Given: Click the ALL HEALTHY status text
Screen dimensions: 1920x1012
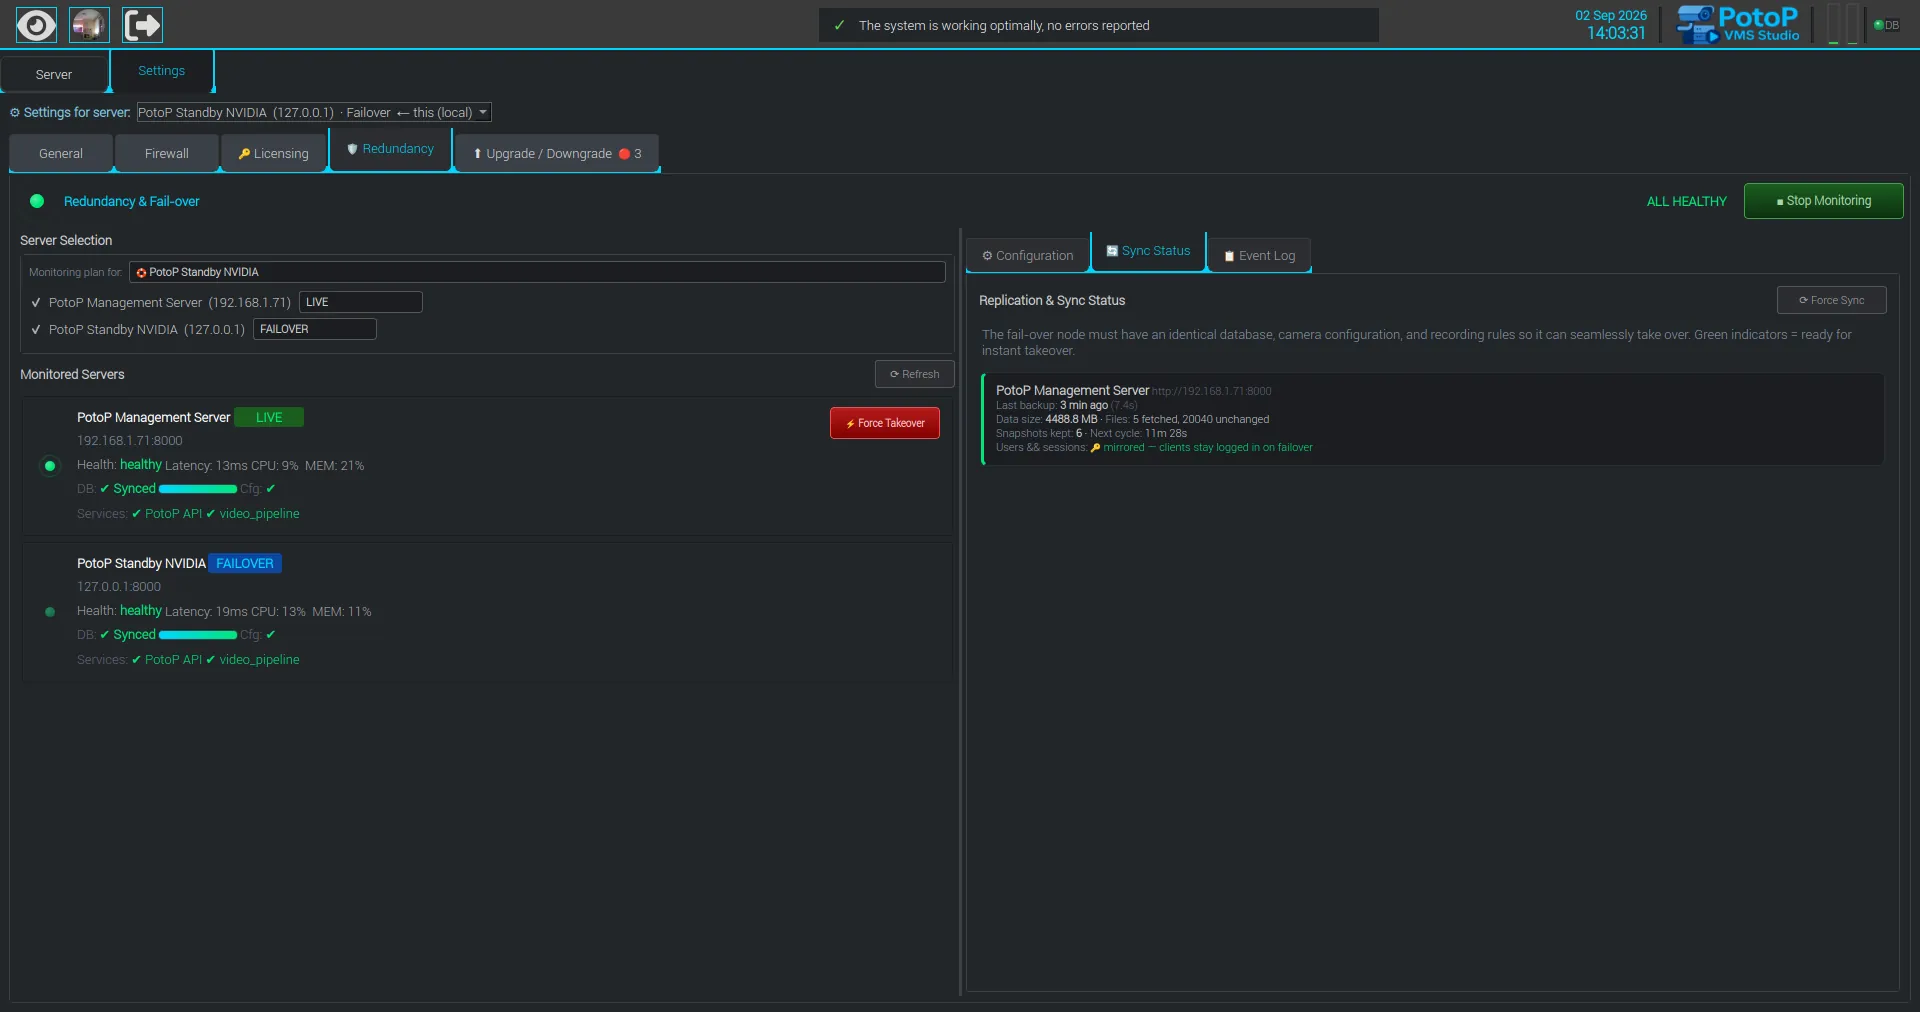Looking at the screenshot, I should (1686, 202).
